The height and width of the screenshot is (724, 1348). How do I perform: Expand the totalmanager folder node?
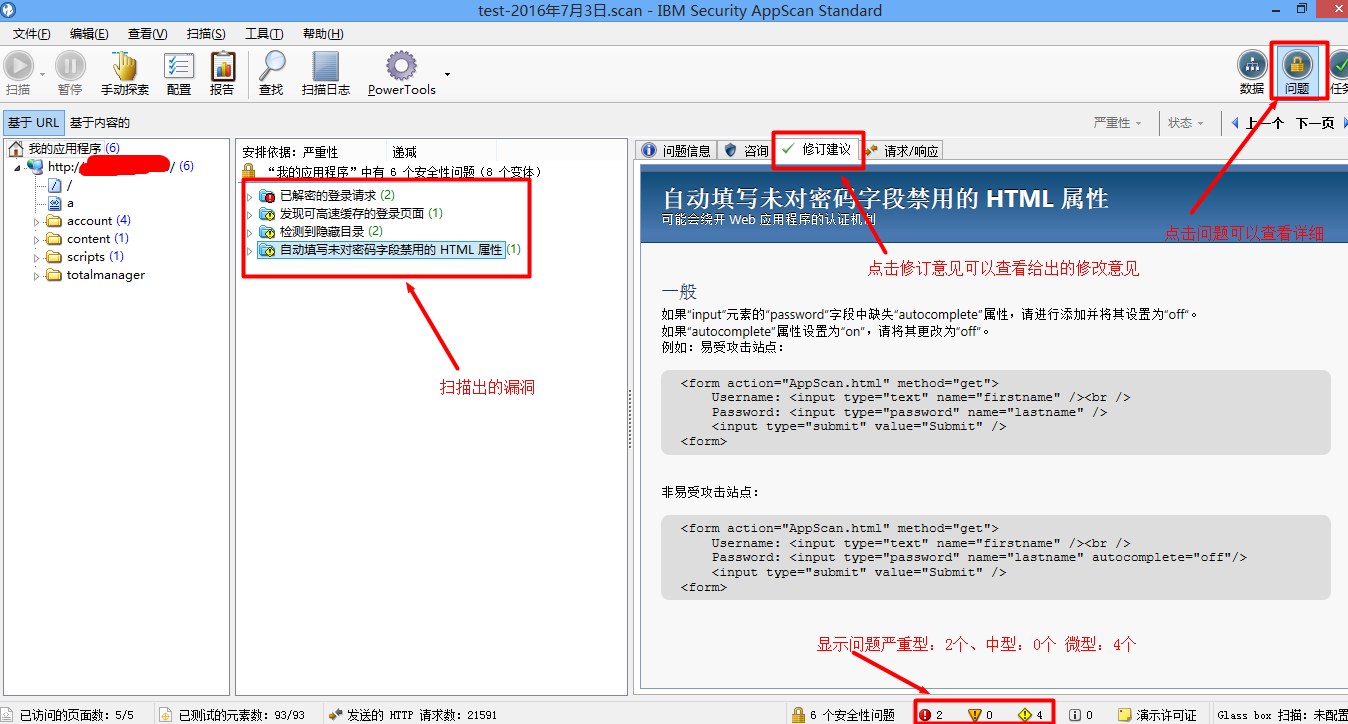pos(37,275)
